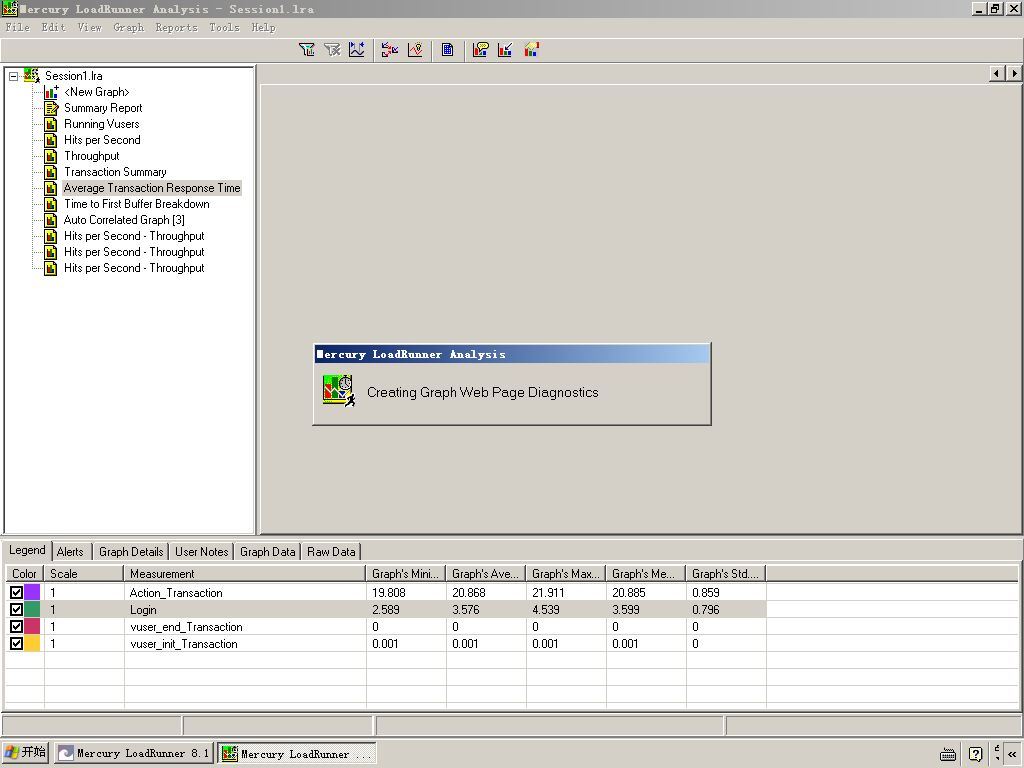1024x768 pixels.
Task: Click the keyboard icon in system tray
Action: (x=948, y=754)
